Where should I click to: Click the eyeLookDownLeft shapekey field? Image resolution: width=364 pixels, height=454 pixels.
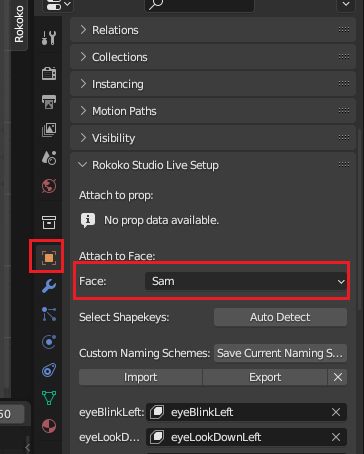pyautogui.click(x=246, y=437)
